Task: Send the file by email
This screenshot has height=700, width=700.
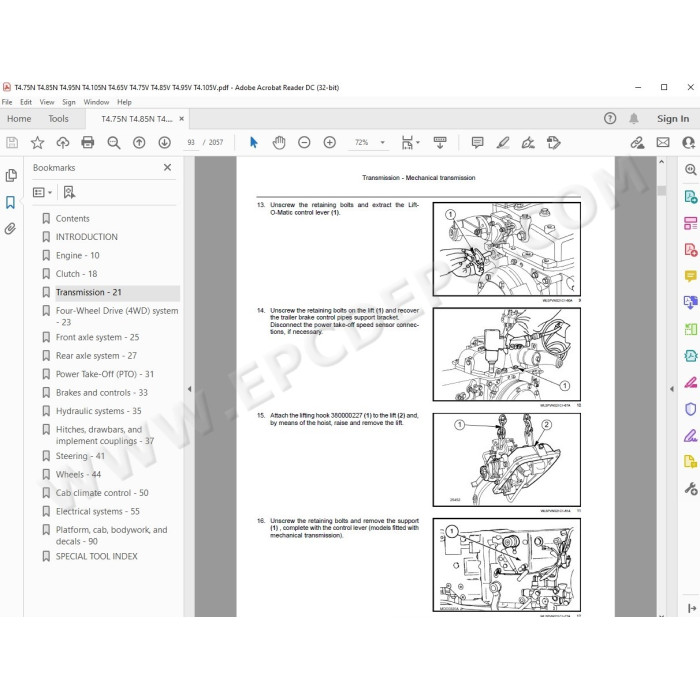Action: 663,142
